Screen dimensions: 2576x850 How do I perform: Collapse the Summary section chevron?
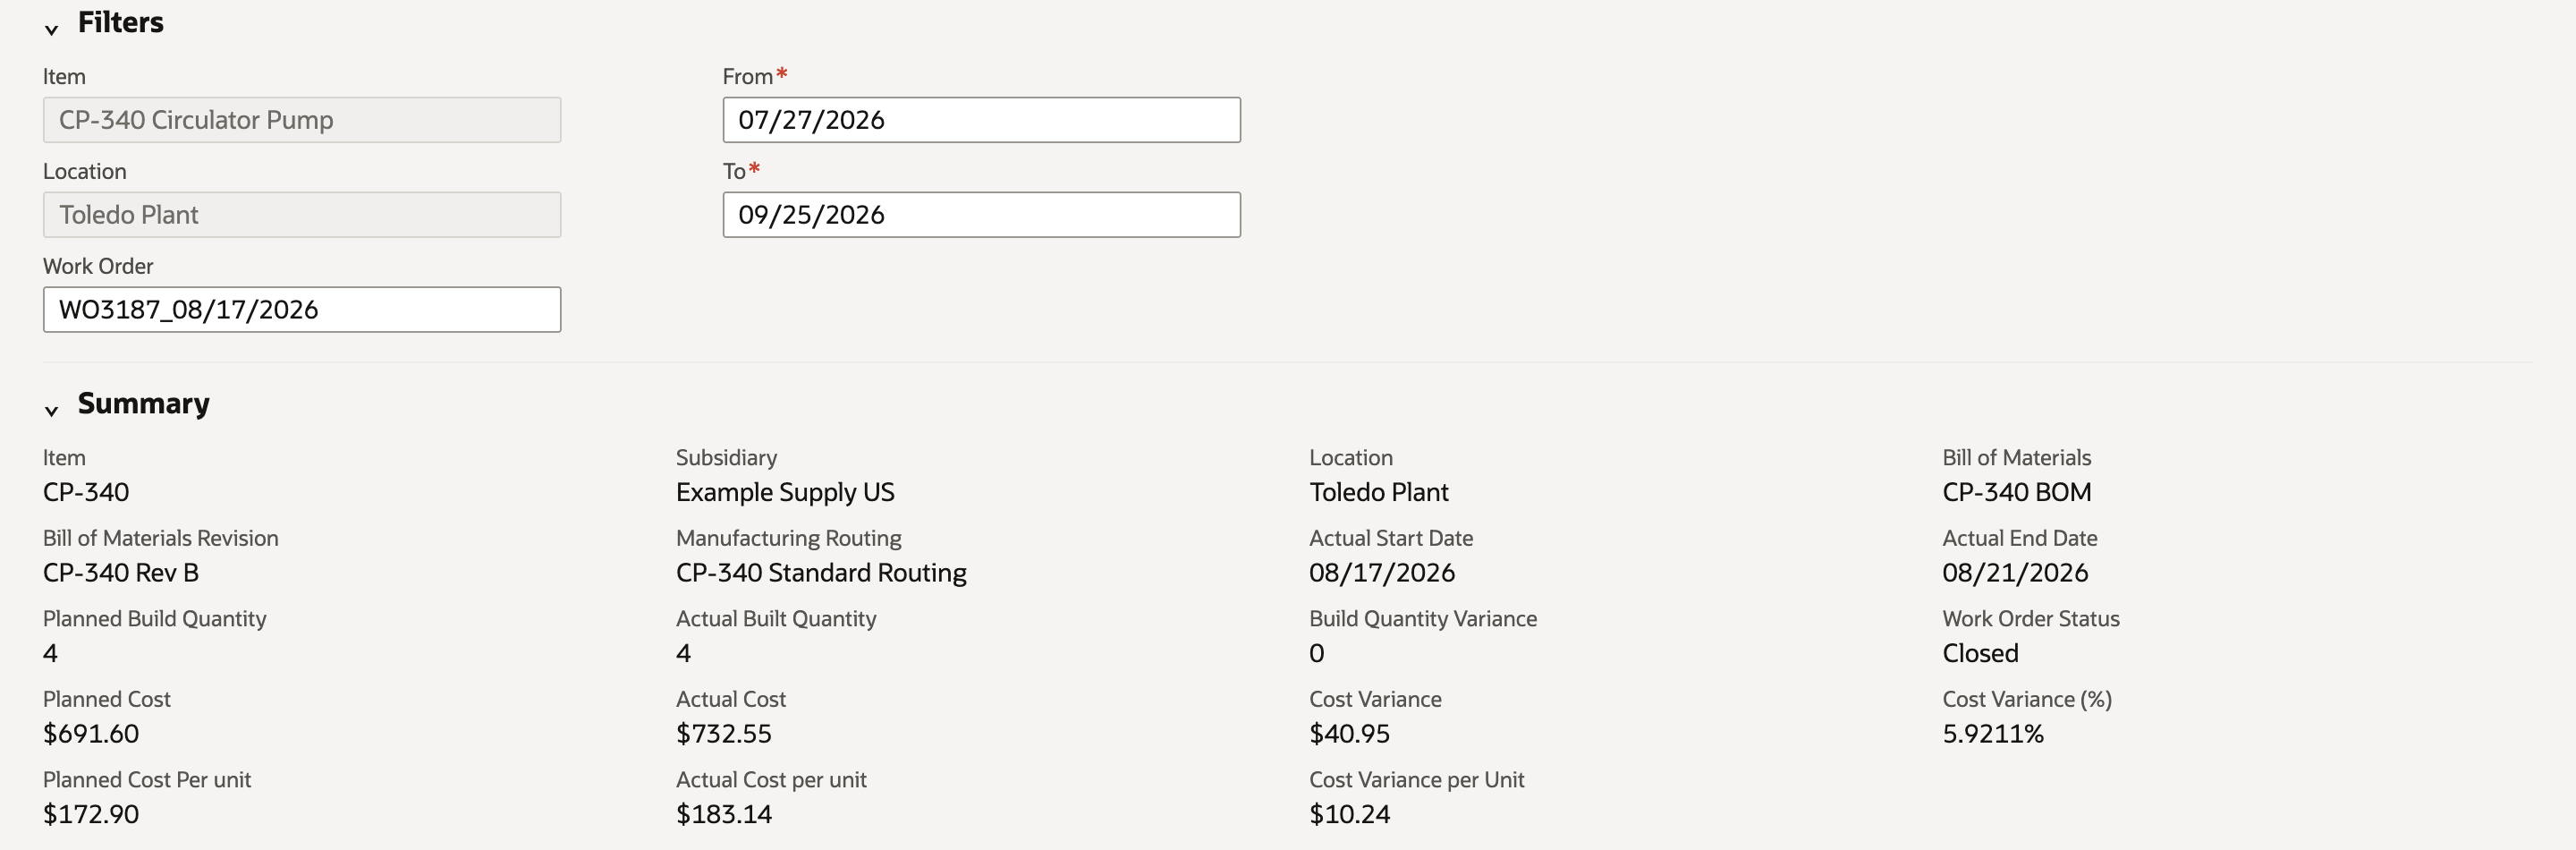point(51,411)
